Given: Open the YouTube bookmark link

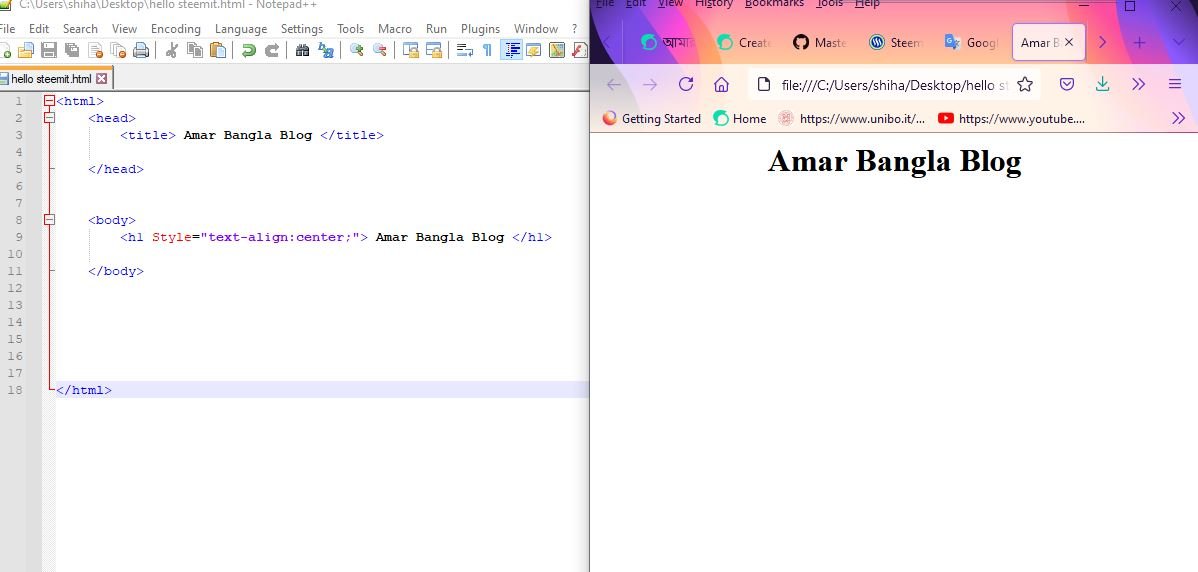Looking at the screenshot, I should [x=1012, y=118].
